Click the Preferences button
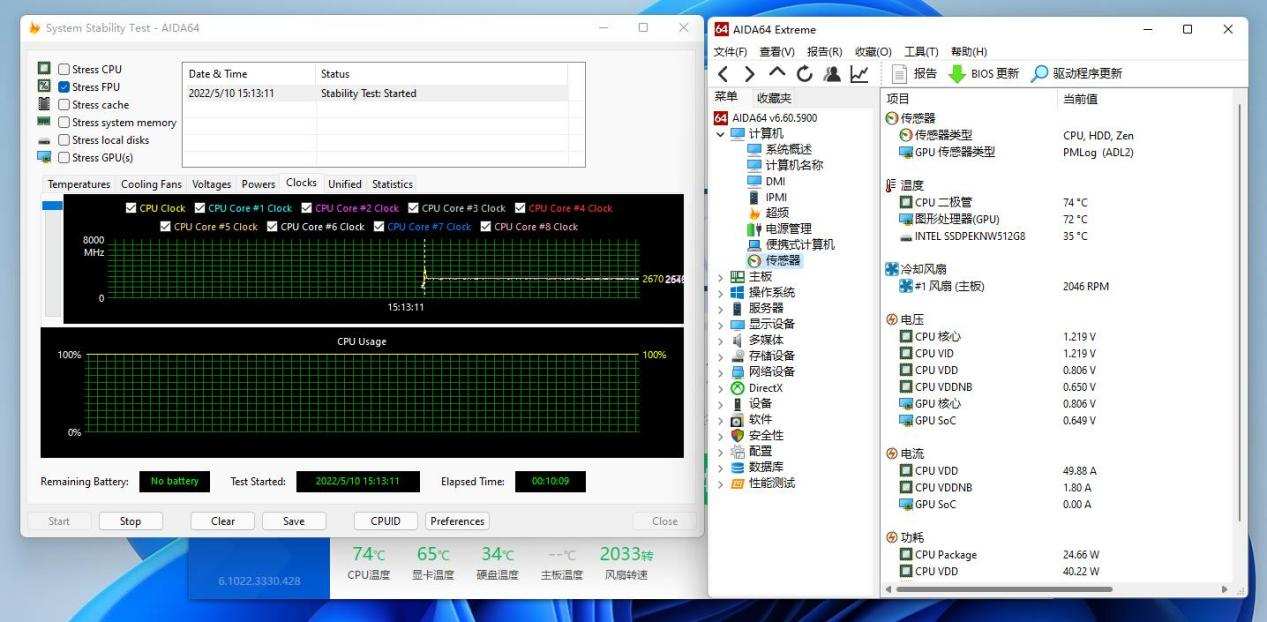The image size is (1267, 622). [x=457, y=521]
